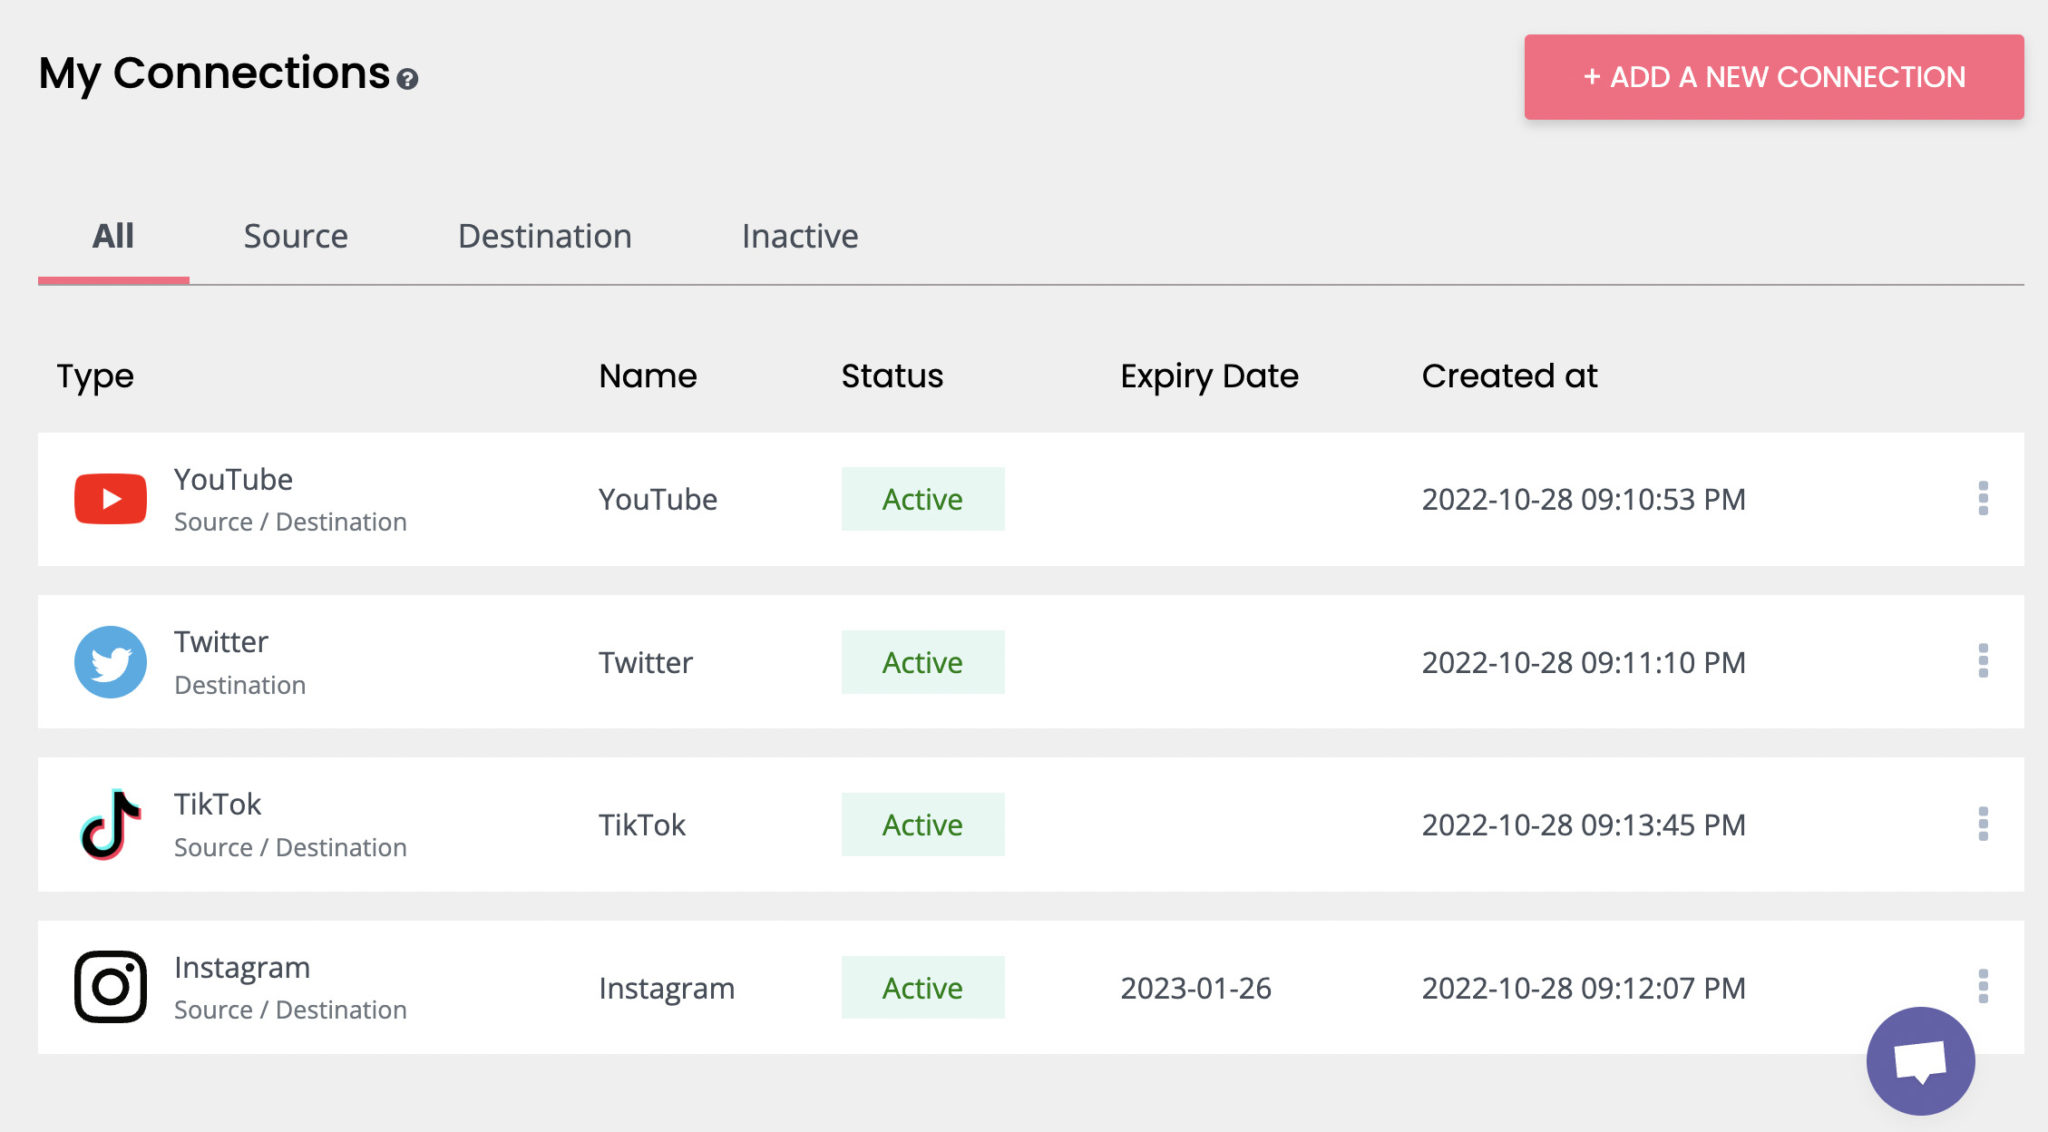This screenshot has width=2048, height=1132.
Task: Expand options for the TikTok connection
Action: [x=1983, y=824]
